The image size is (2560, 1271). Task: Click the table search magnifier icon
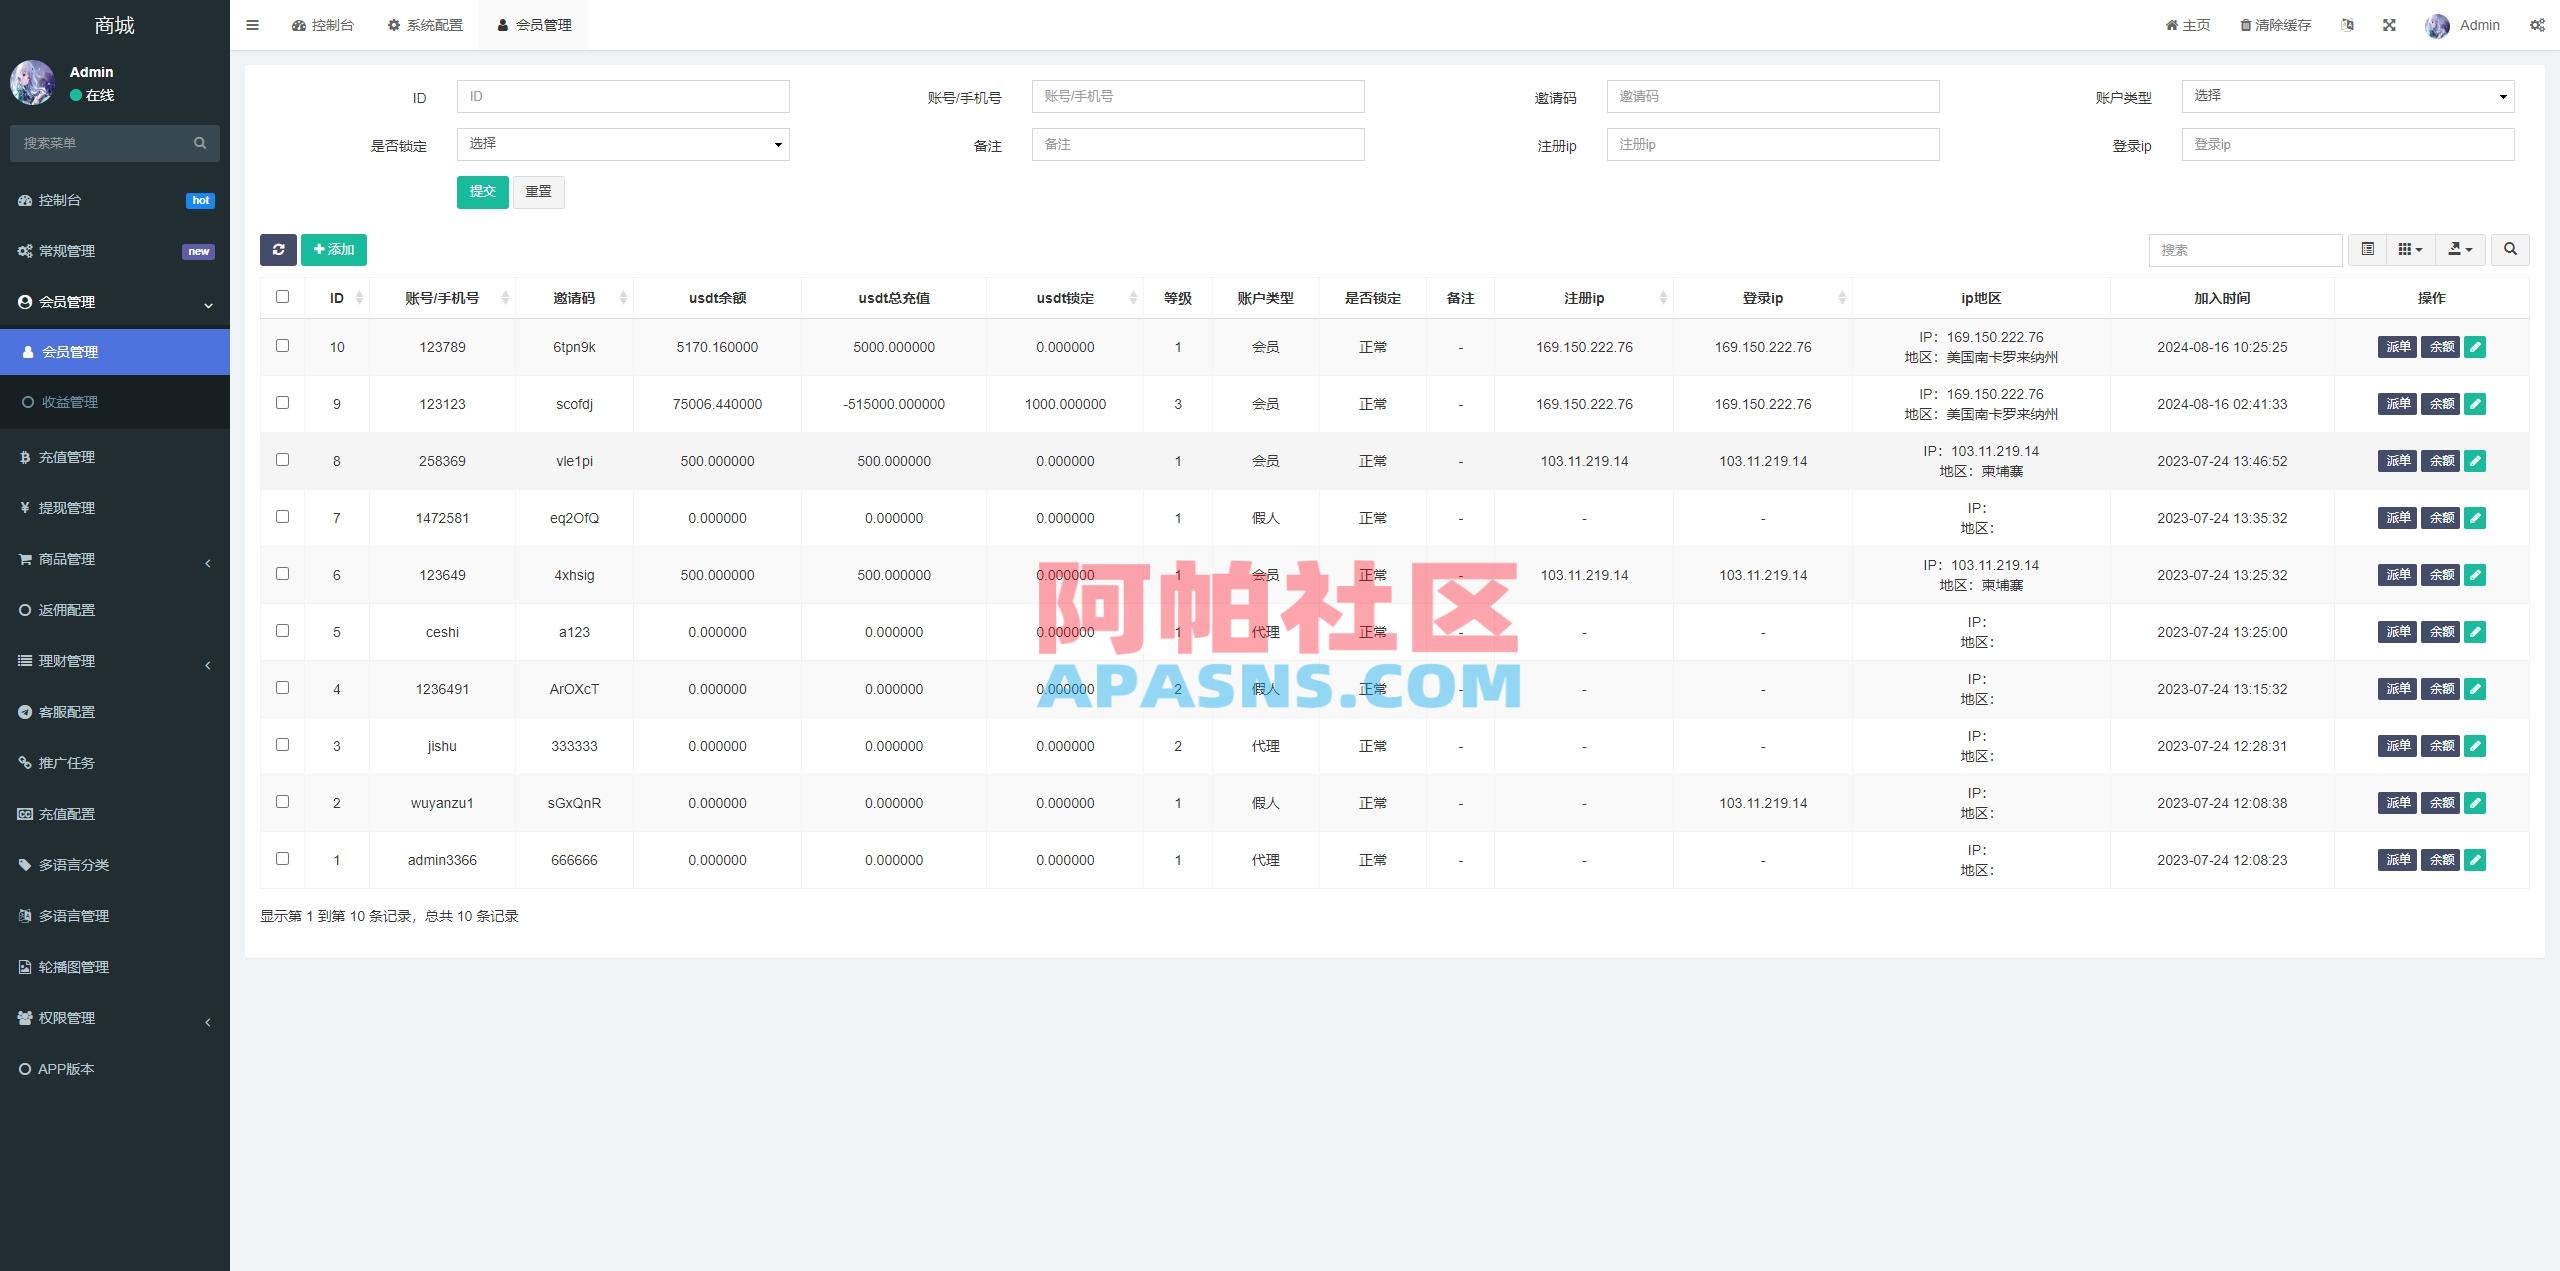(x=2510, y=250)
